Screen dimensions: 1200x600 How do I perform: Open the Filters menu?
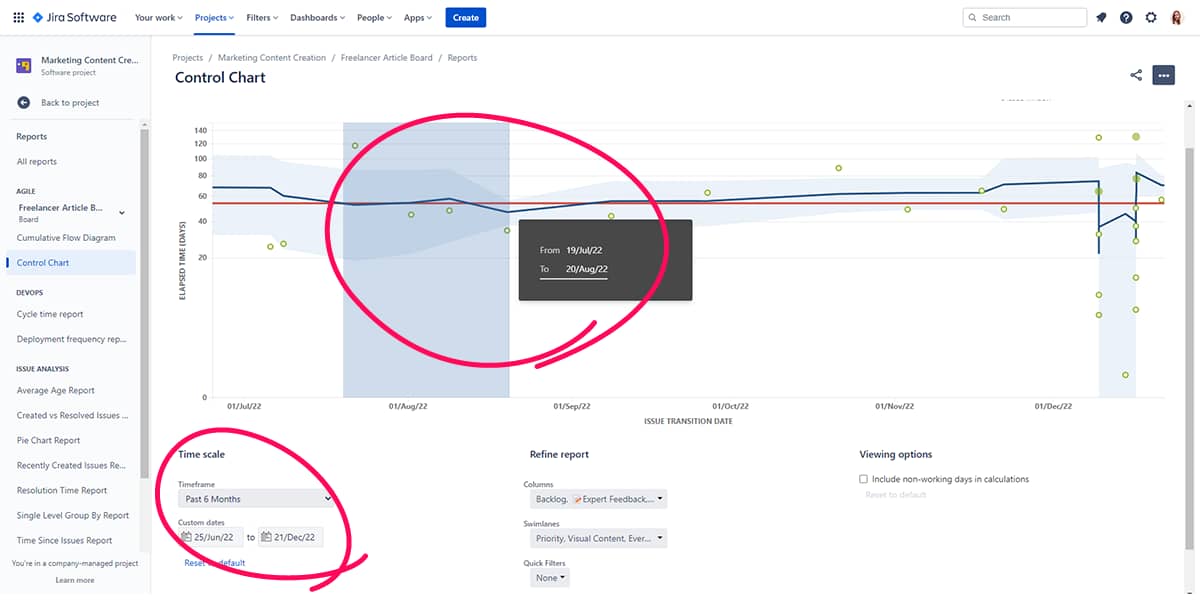[x=263, y=17]
